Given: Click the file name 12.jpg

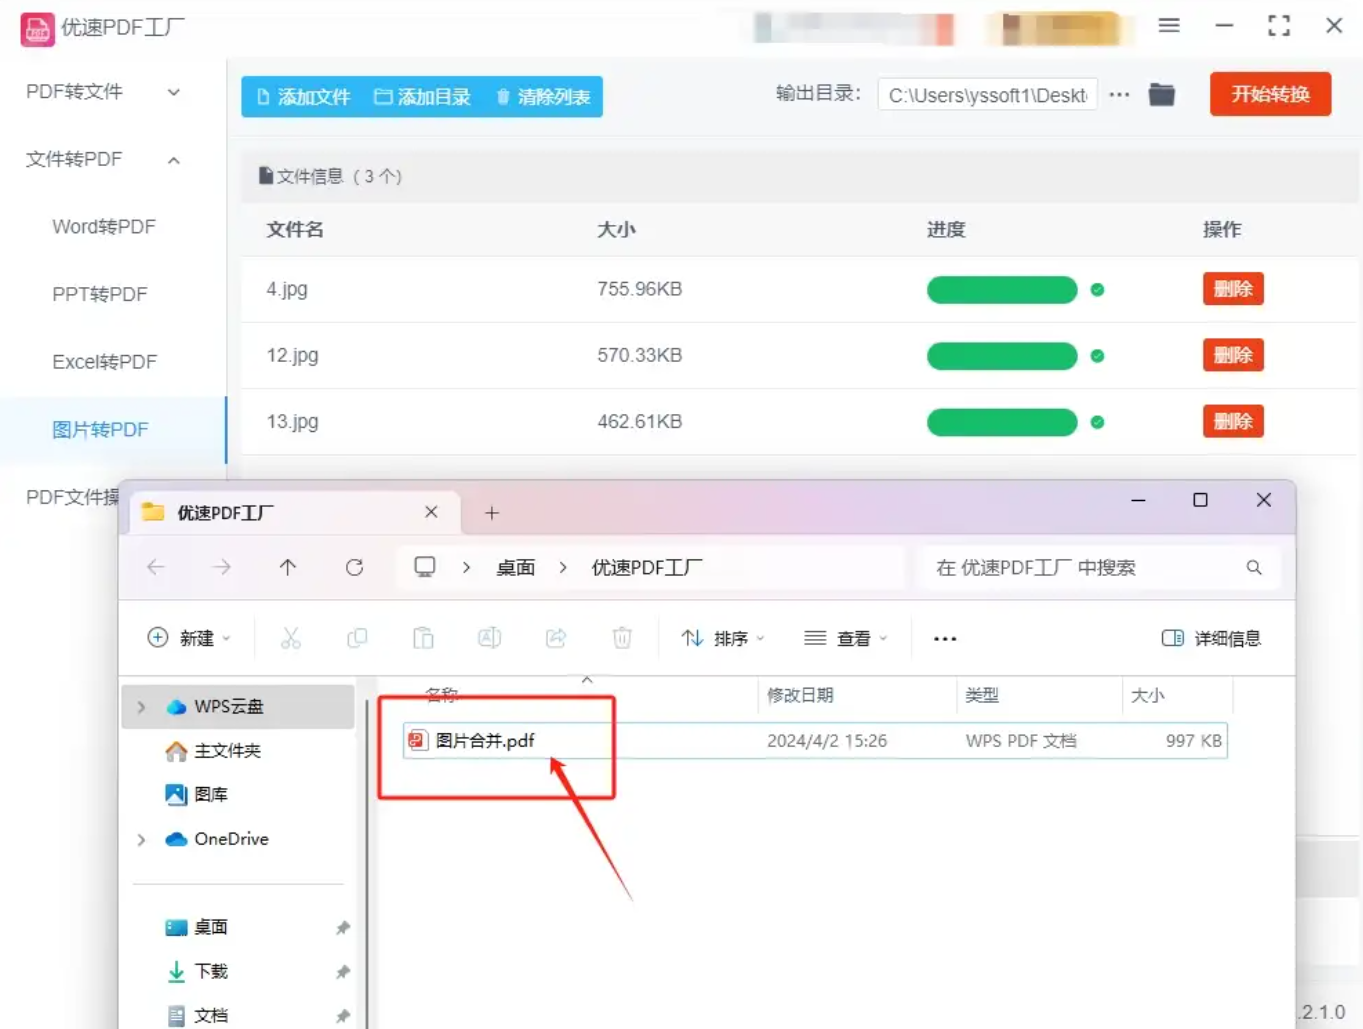Looking at the screenshot, I should point(292,355).
